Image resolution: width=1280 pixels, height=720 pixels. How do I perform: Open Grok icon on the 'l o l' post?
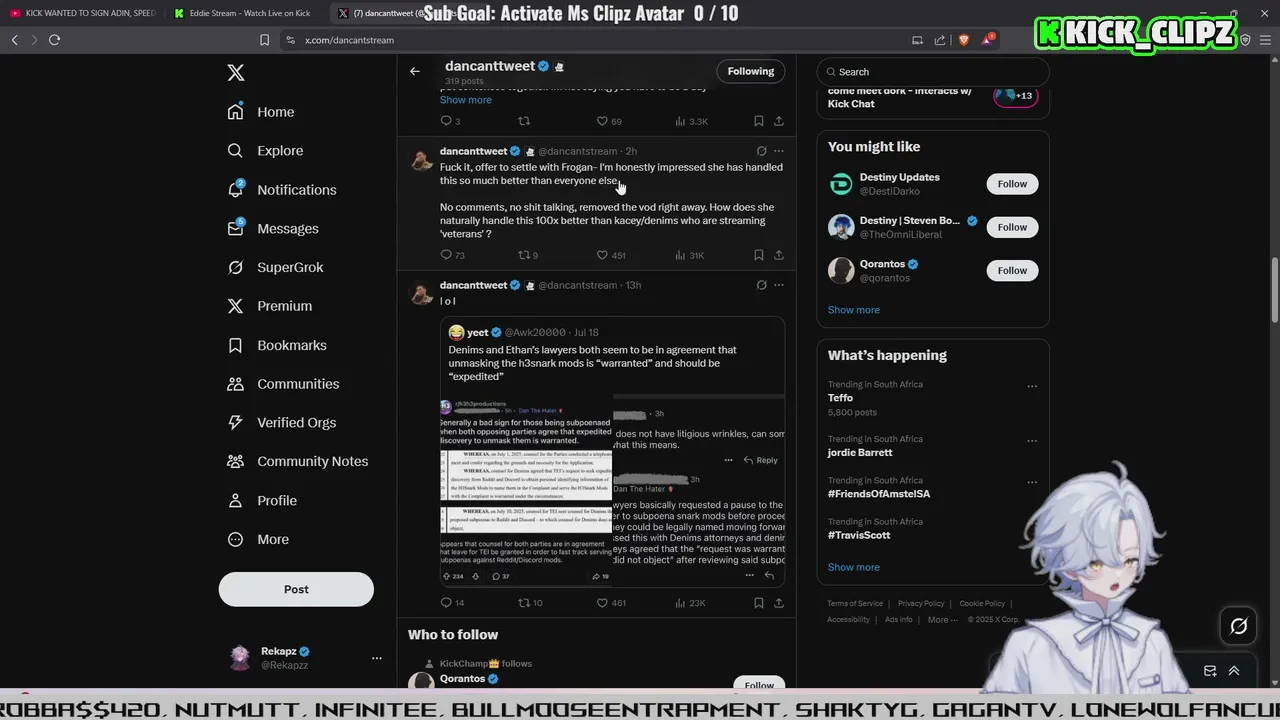761,285
